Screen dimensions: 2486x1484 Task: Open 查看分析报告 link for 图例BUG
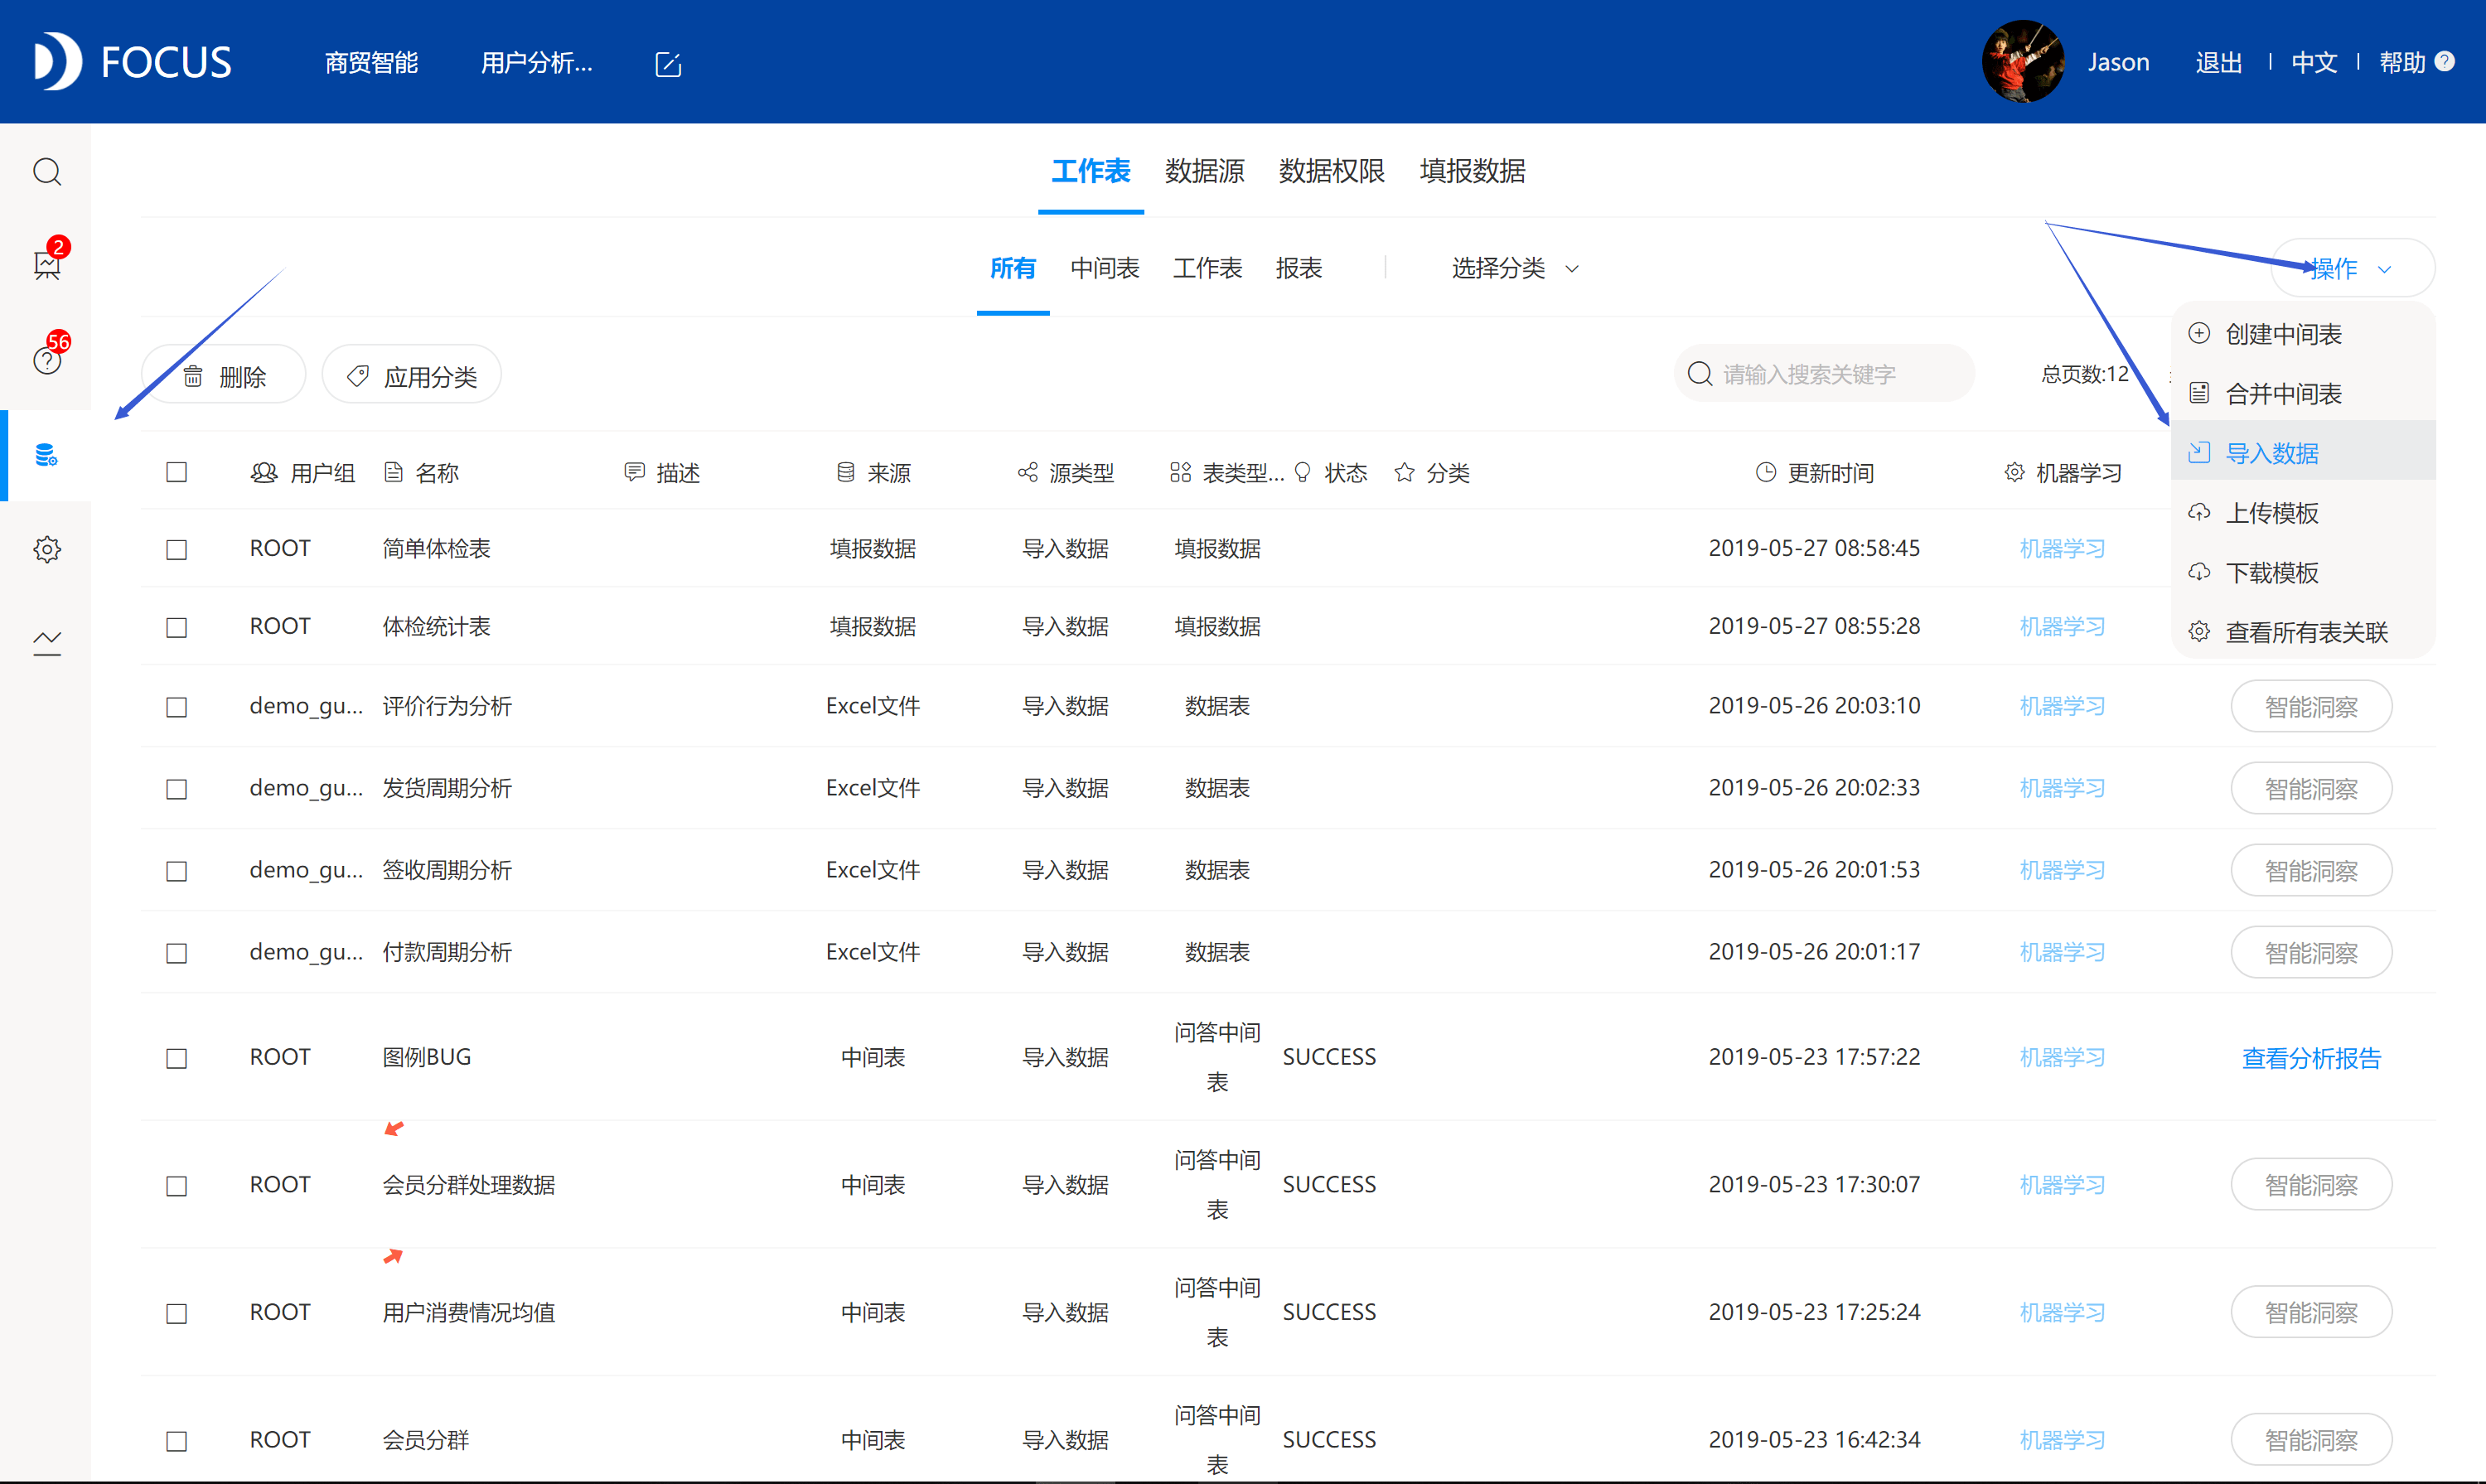tap(2311, 1058)
